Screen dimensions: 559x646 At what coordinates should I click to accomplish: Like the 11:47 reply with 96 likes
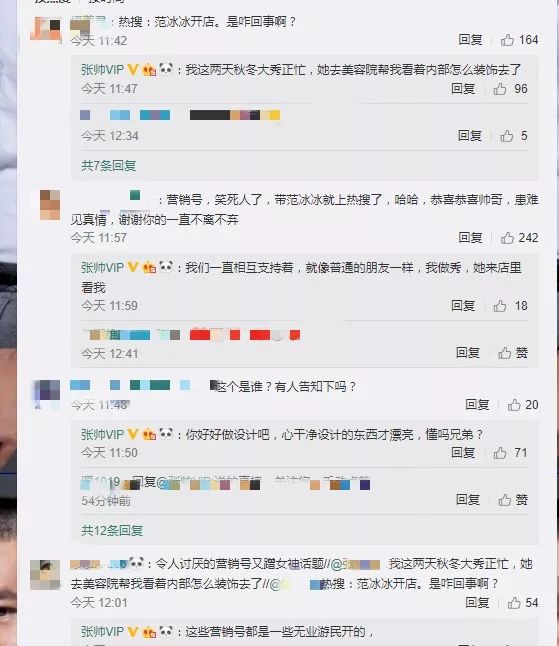pyautogui.click(x=510, y=89)
